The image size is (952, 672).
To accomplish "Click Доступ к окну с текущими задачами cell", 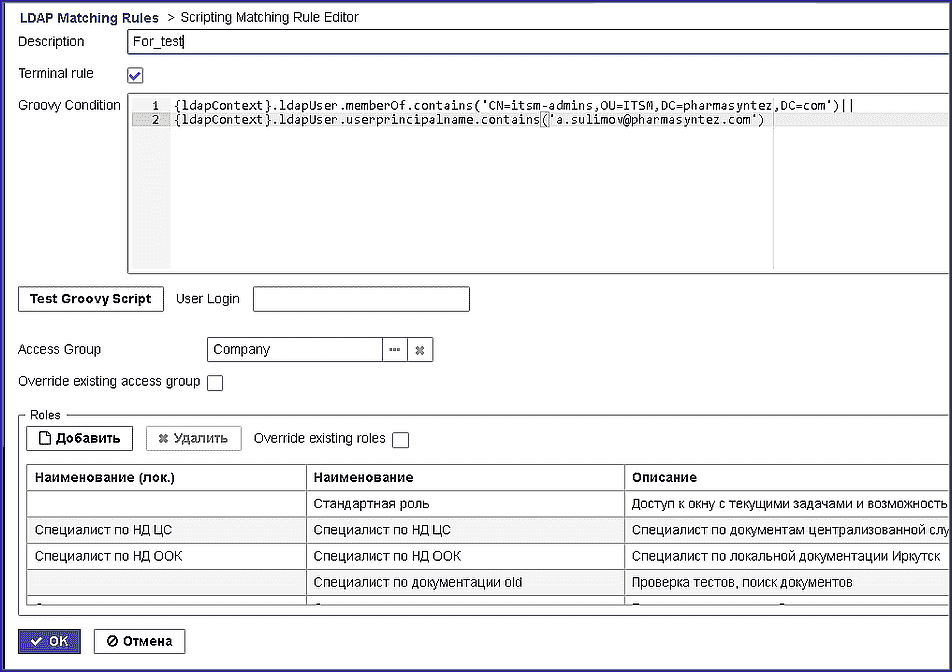I will point(788,504).
